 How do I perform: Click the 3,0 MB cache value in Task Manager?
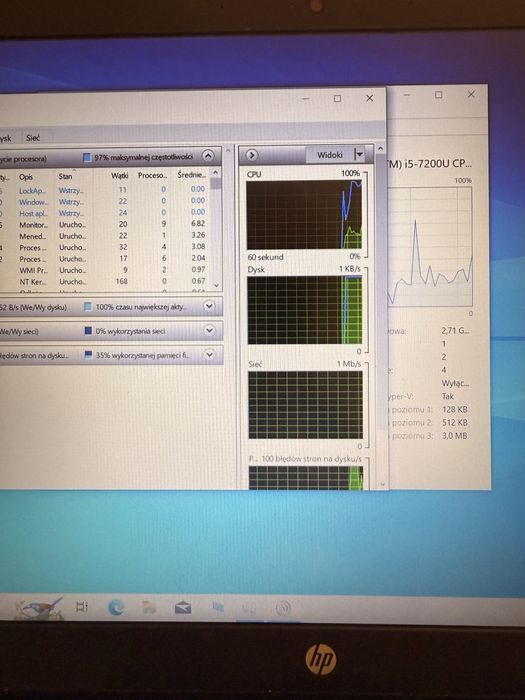pos(454,436)
